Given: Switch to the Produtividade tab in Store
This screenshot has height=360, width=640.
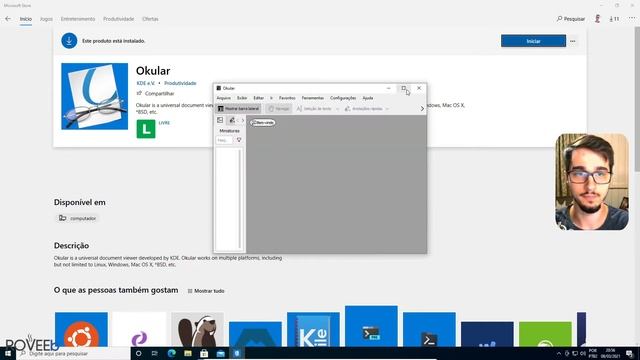Looking at the screenshot, I should (x=118, y=19).
